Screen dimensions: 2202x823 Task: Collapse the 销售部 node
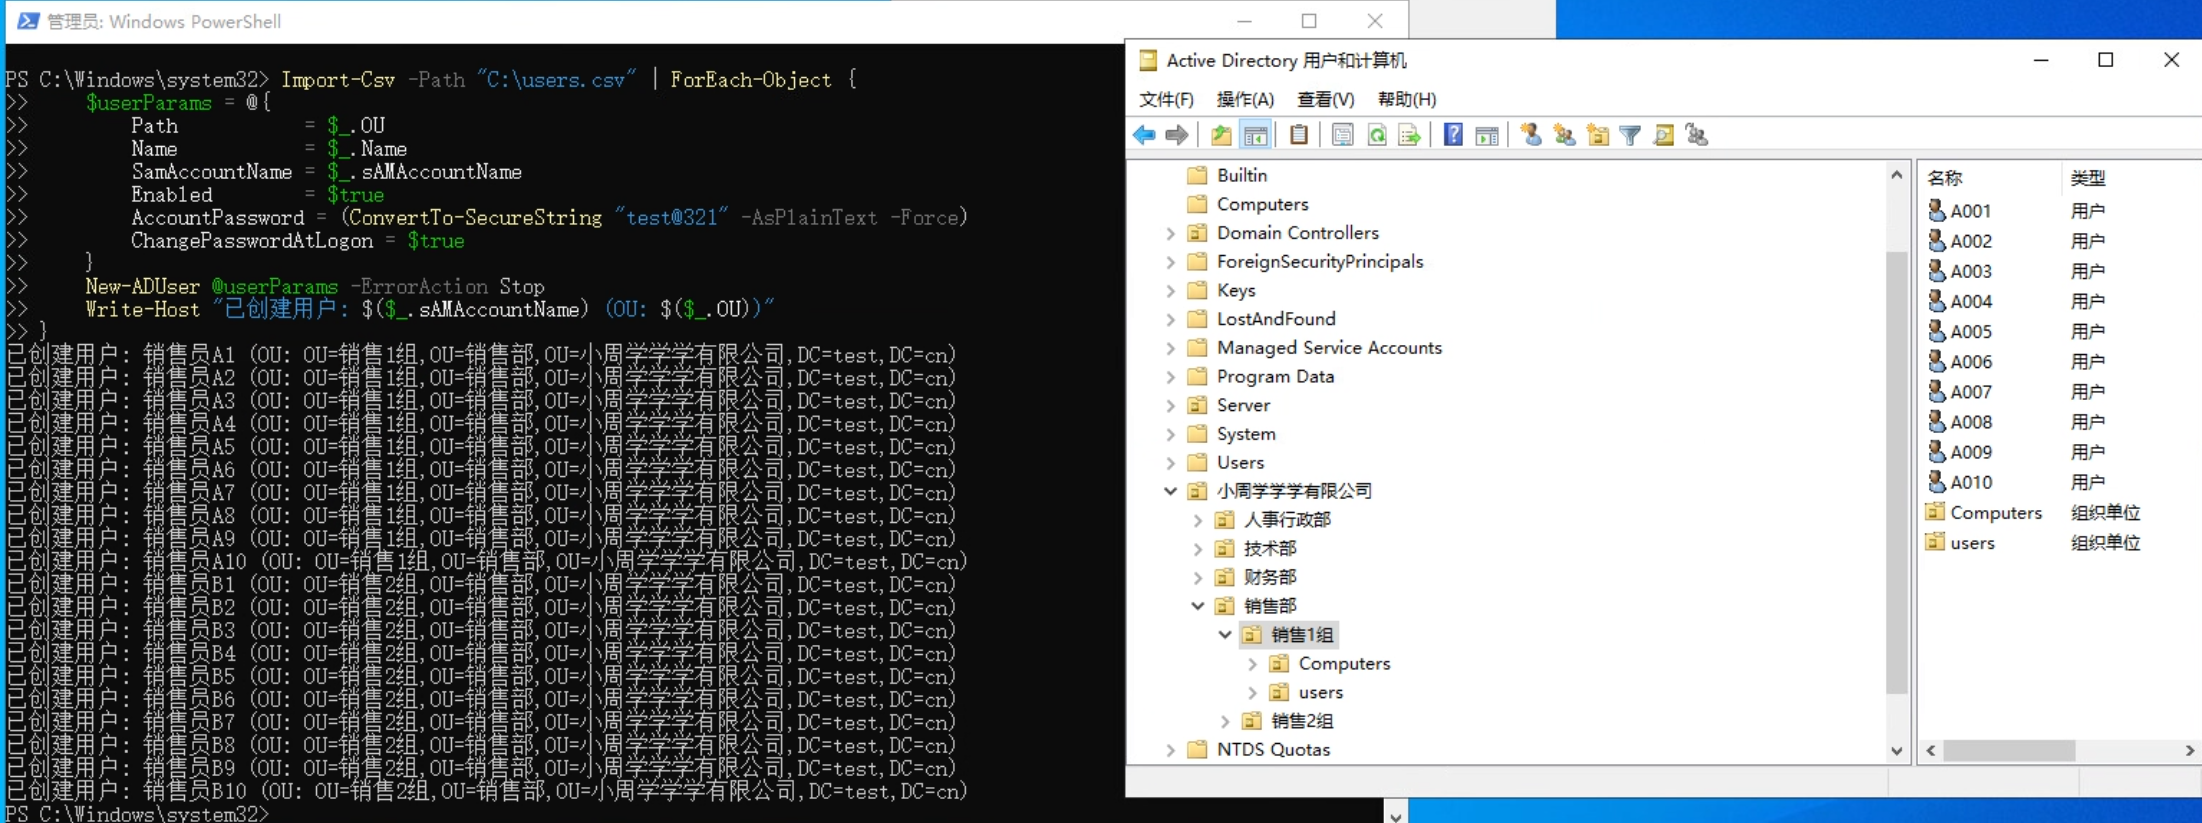[x=1198, y=606]
